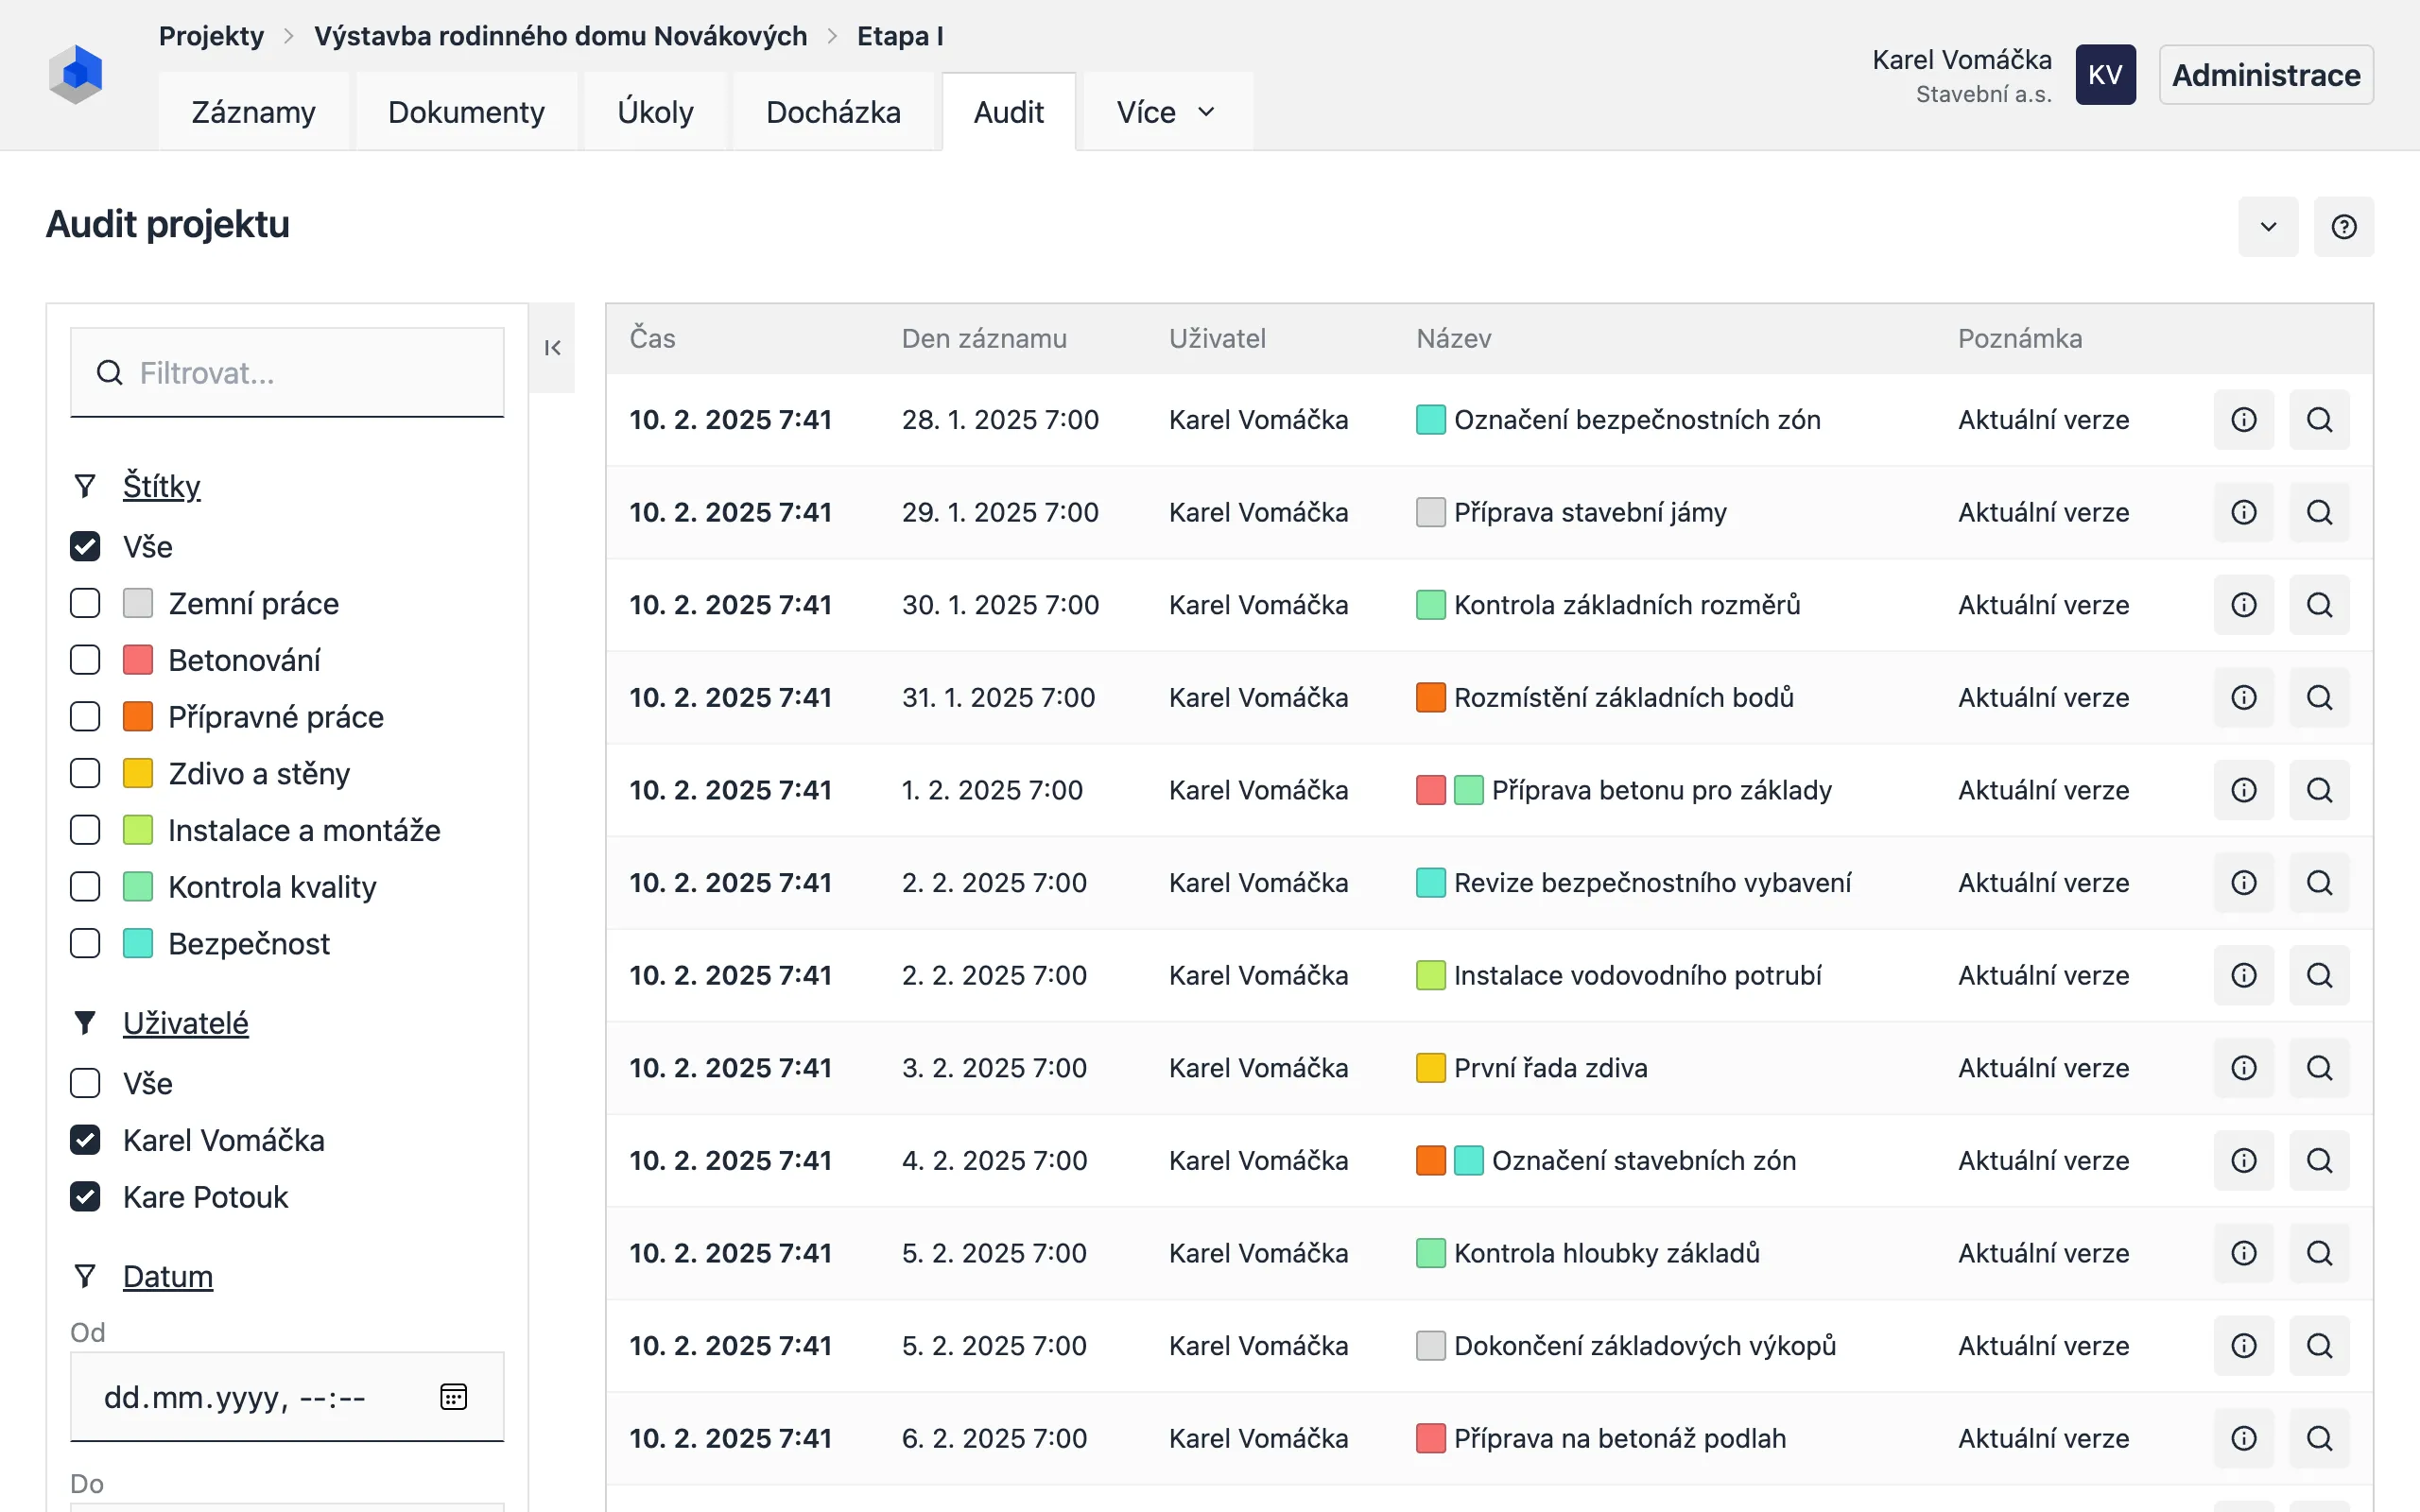Check the Instalace a montáže tag filter
This screenshot has width=2420, height=1512.
(85, 830)
